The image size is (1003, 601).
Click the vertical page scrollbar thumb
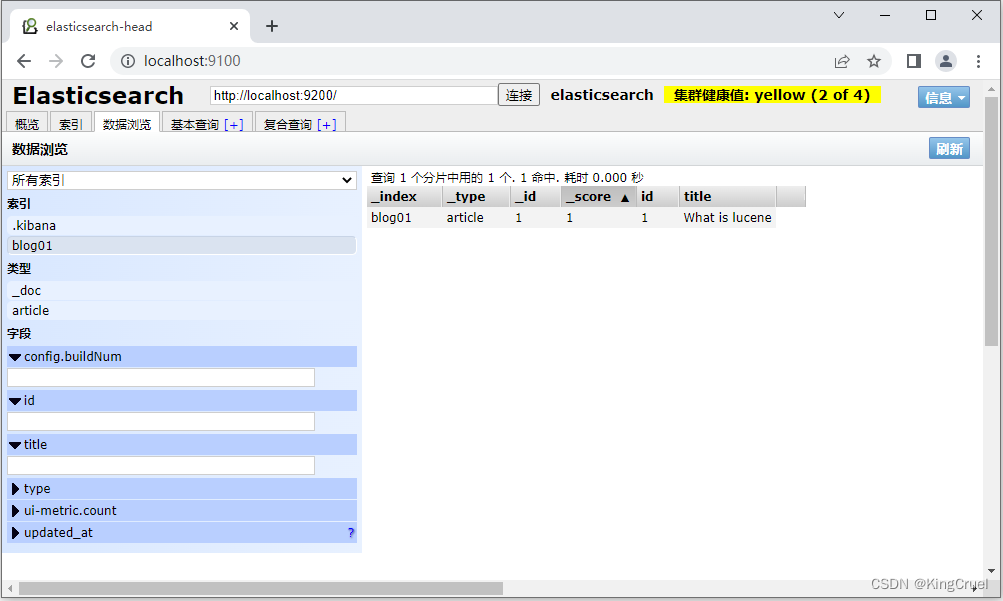pyautogui.click(x=991, y=221)
